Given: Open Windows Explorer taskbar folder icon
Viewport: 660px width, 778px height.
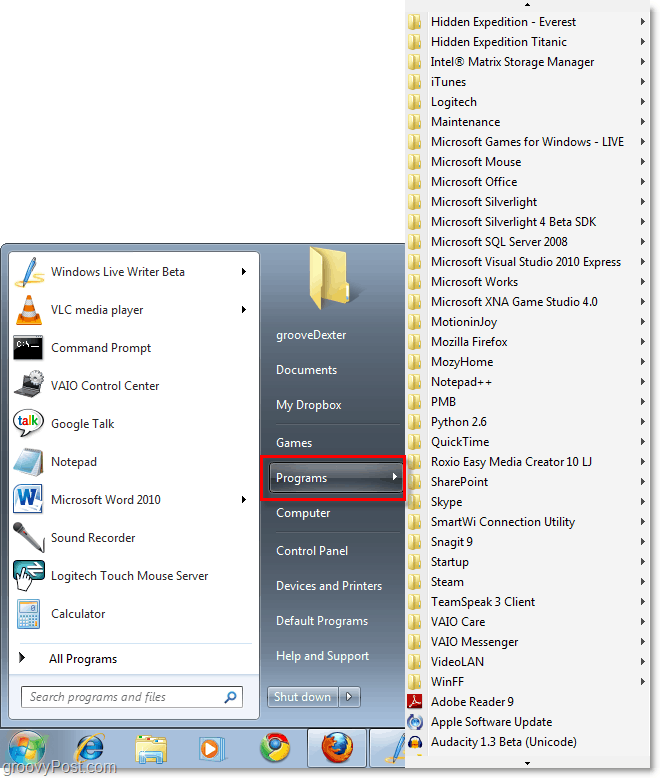Looking at the screenshot, I should 151,749.
